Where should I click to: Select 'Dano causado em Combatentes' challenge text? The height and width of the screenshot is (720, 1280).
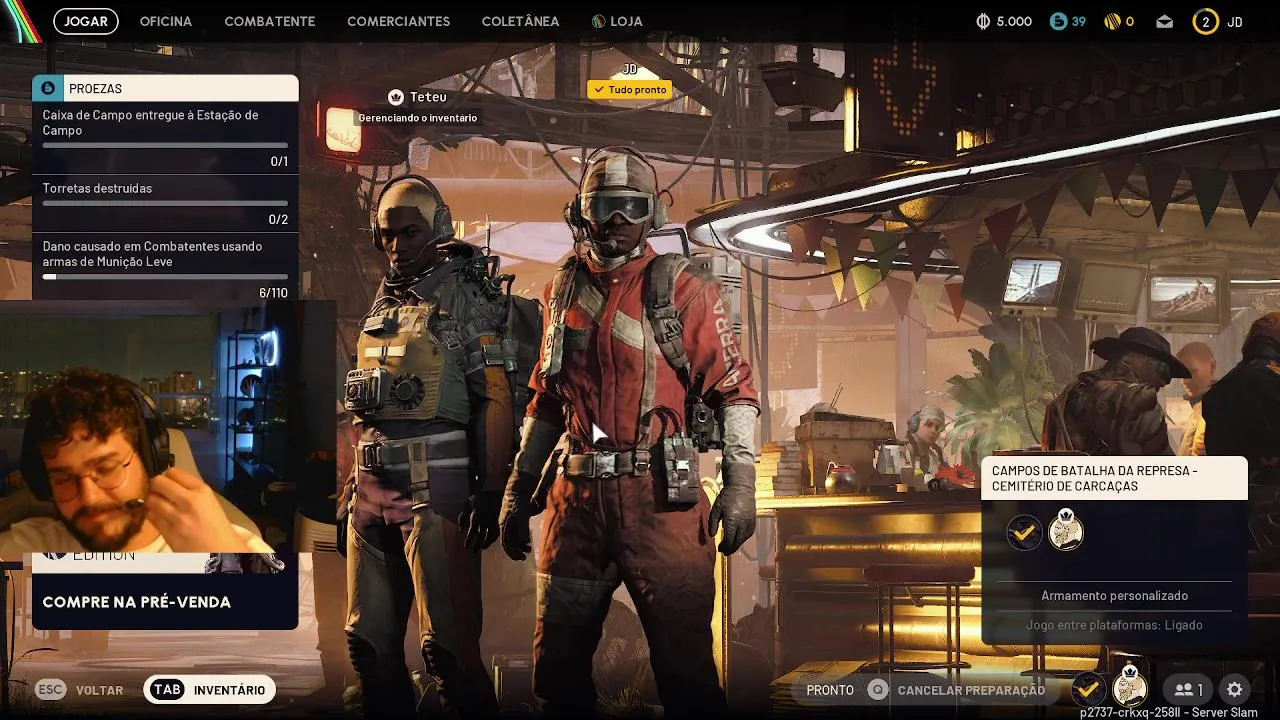152,254
